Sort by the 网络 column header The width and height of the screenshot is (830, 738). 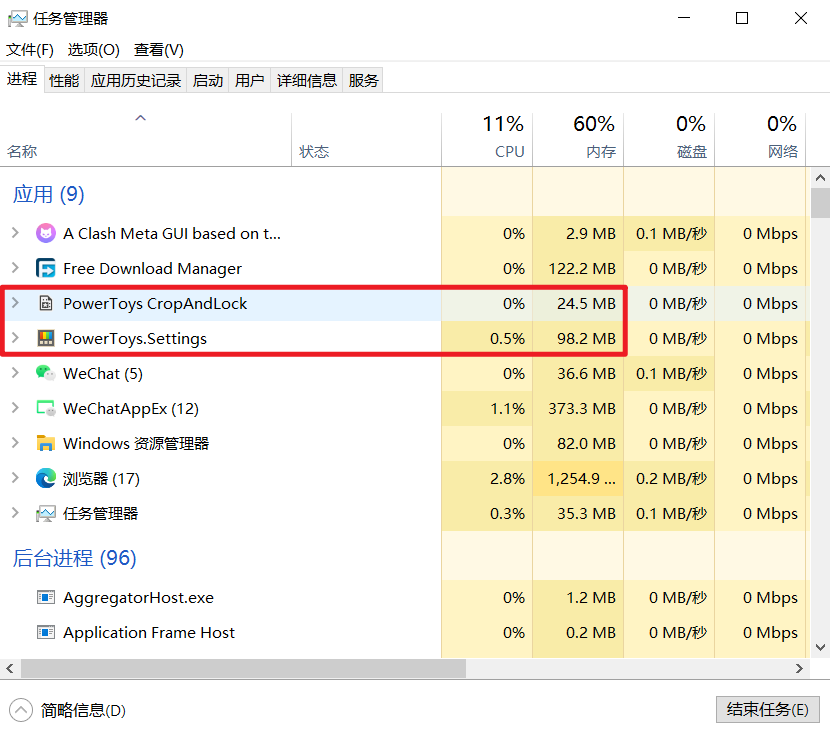click(760, 140)
